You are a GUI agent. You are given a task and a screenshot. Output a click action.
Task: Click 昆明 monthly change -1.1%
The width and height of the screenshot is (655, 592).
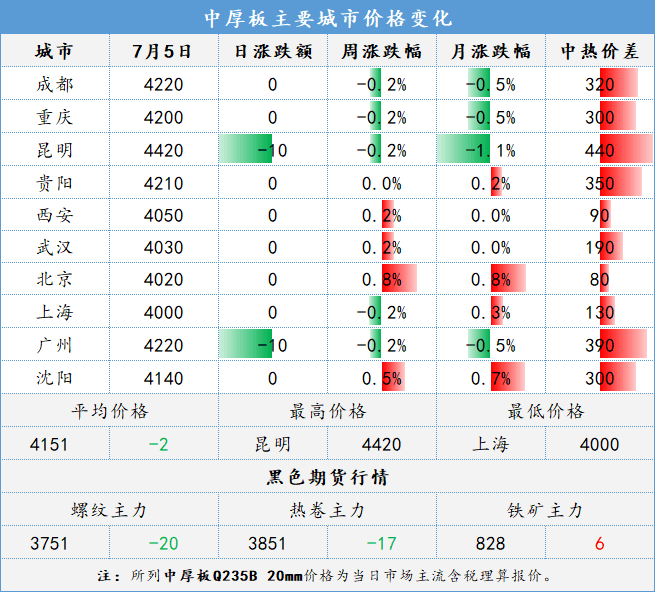491,151
